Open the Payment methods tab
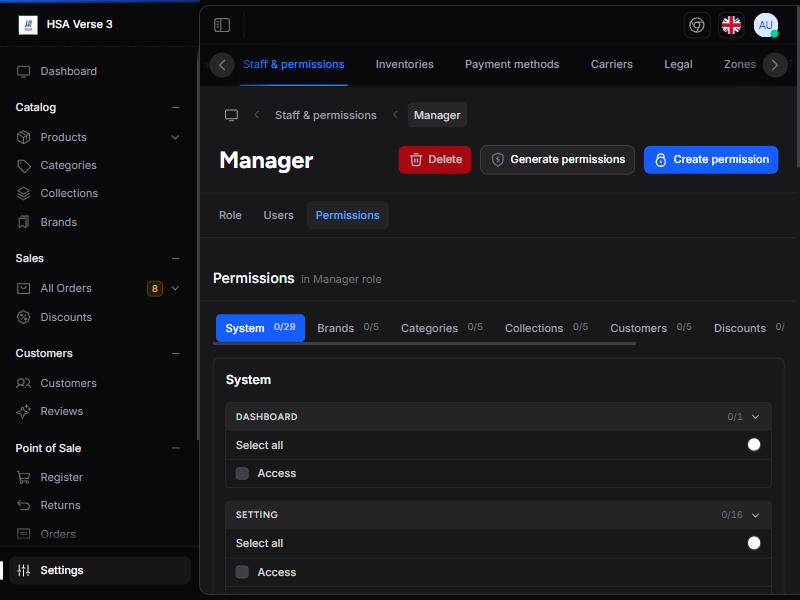 click(512, 64)
